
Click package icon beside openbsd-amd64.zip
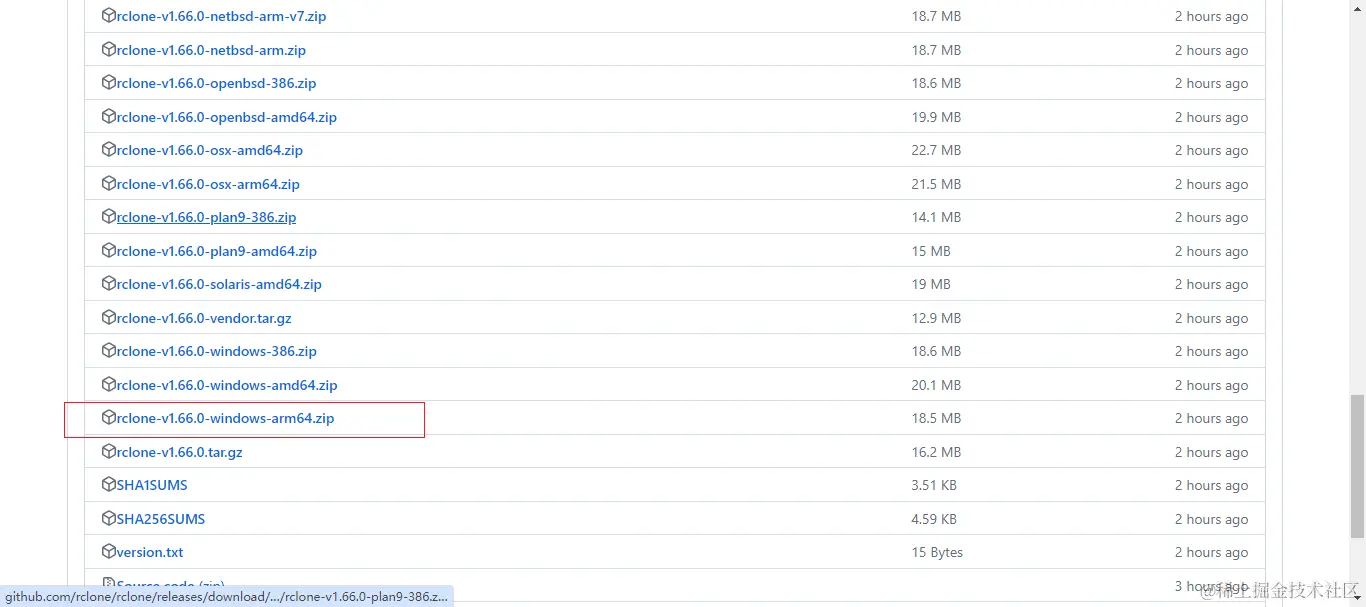[x=109, y=116]
